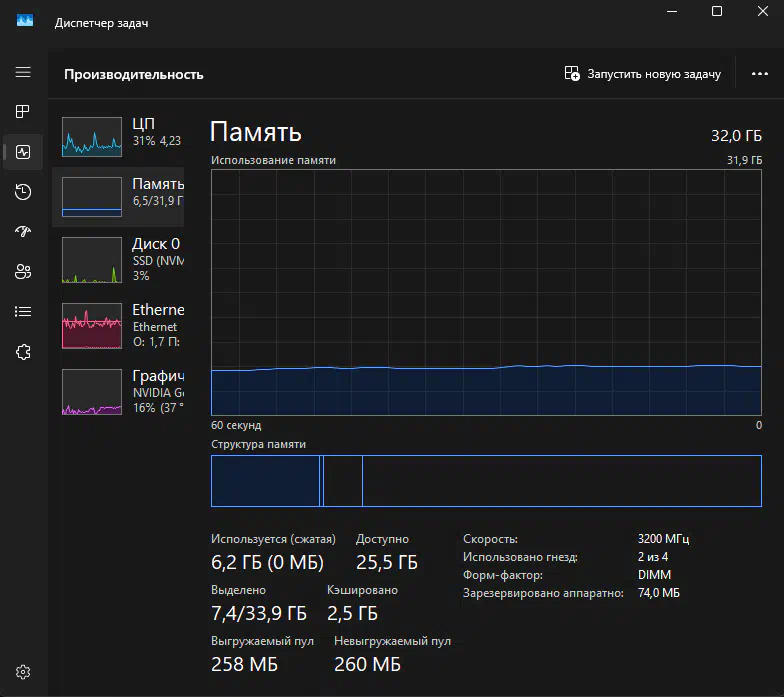This screenshot has height=697, width=784.
Task: Click the memory usage graph
Action: (486, 292)
